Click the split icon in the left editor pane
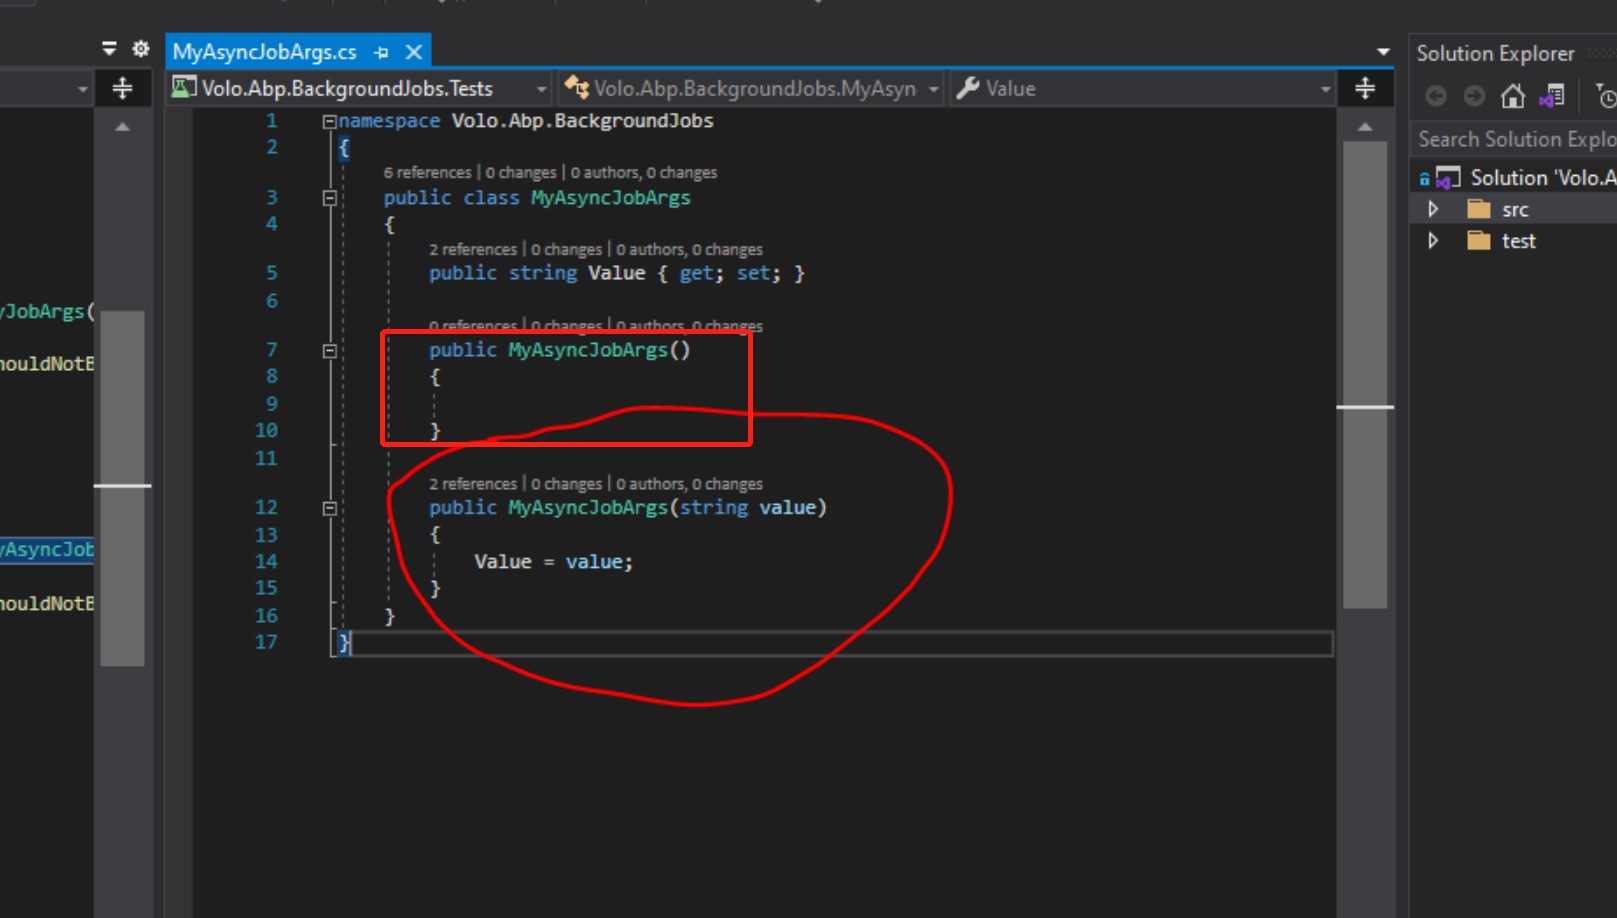The width and height of the screenshot is (1617, 918). pyautogui.click(x=122, y=89)
